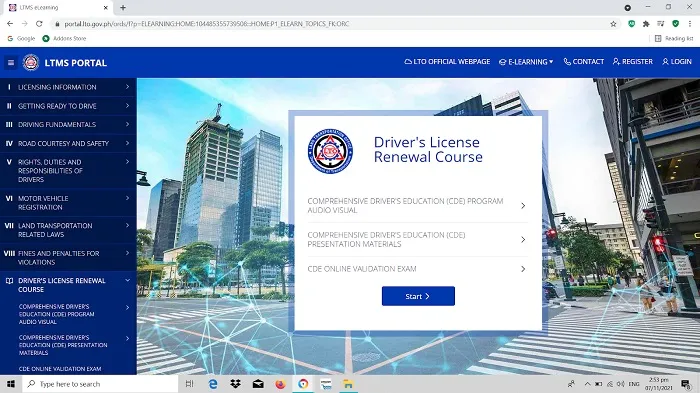The height and width of the screenshot is (393, 700).
Task: Open volume control in system tray
Action: tap(621, 384)
